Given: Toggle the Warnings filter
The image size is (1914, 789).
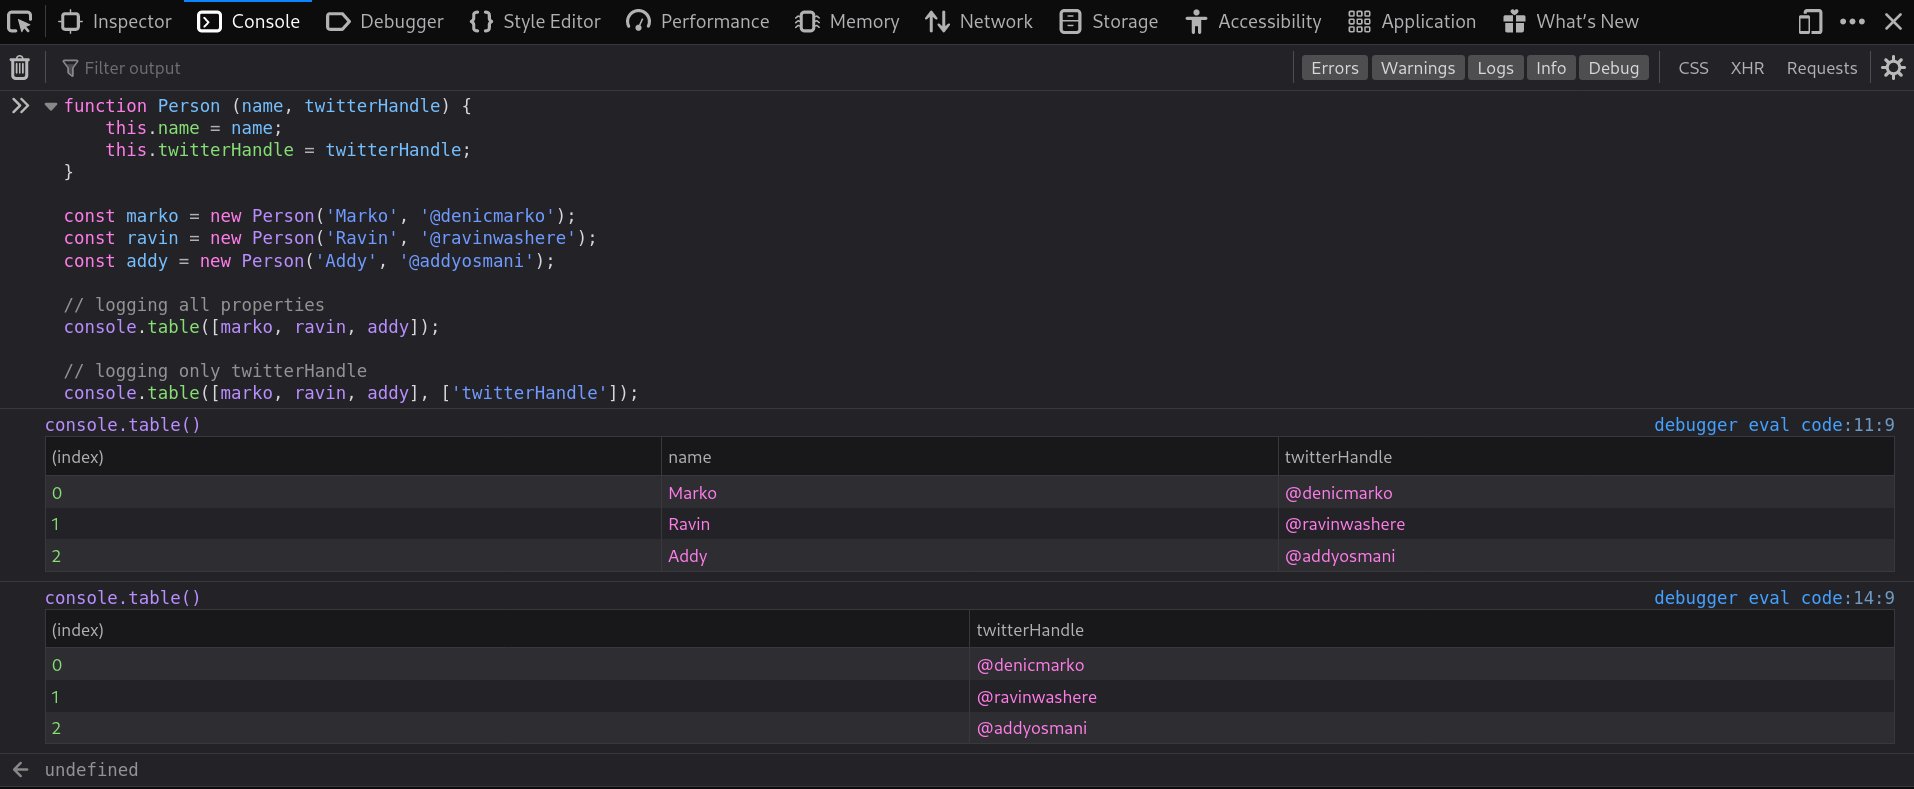Looking at the screenshot, I should pyautogui.click(x=1417, y=68).
